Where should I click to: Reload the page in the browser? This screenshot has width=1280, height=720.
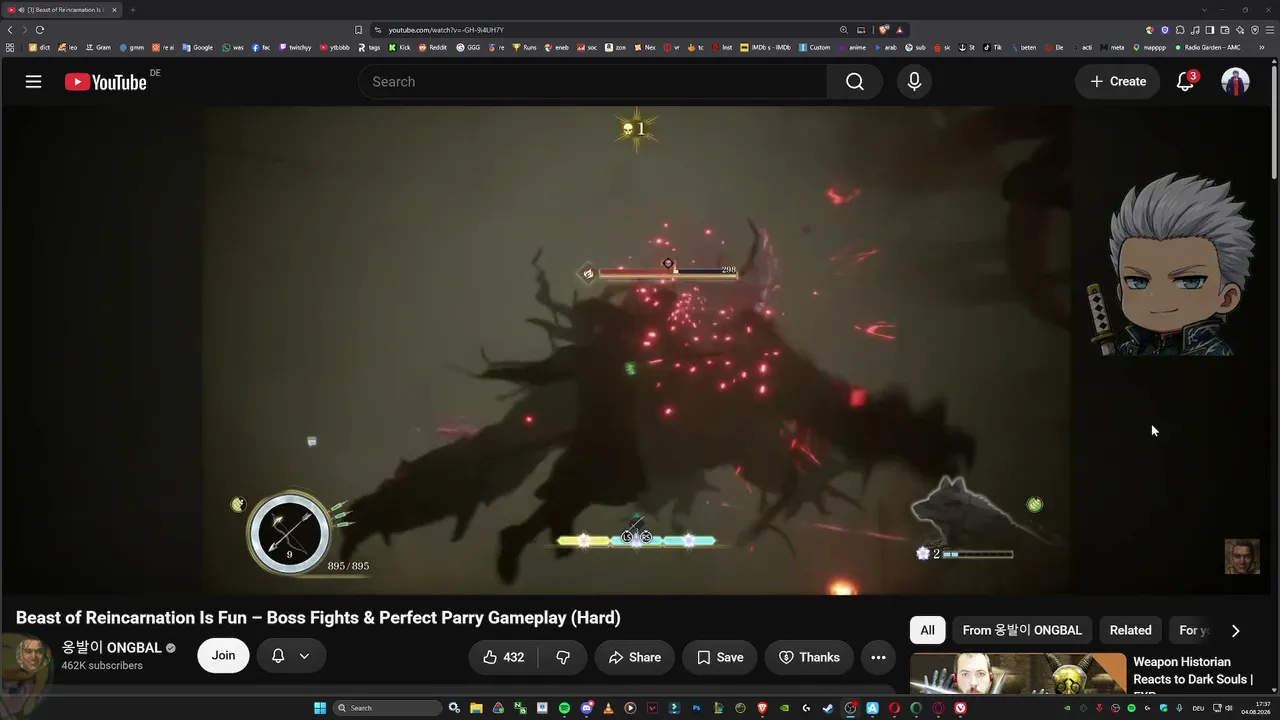coord(40,30)
